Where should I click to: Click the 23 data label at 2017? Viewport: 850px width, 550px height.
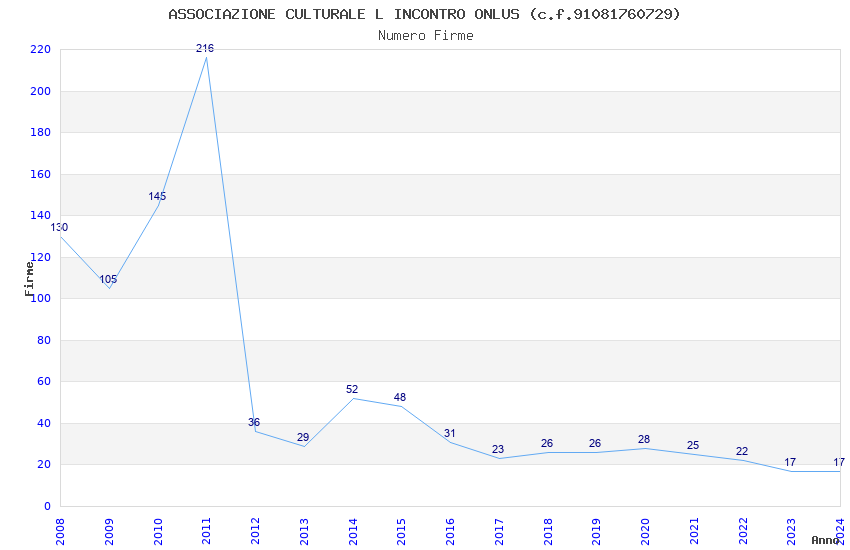pyautogui.click(x=498, y=449)
